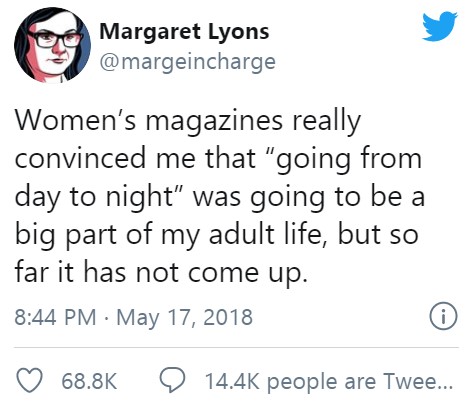Click the word 'convinced' in the tweet
The image size is (474, 407).
80,158
